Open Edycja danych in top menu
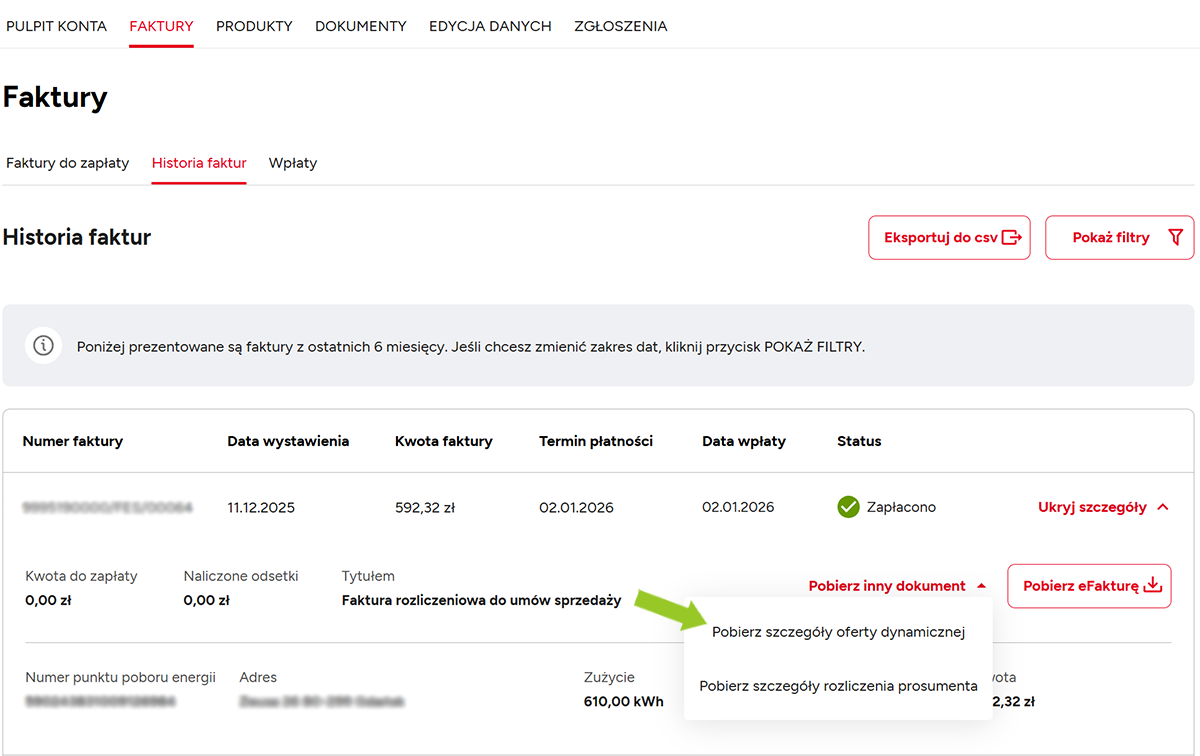The image size is (1200, 756). click(490, 26)
